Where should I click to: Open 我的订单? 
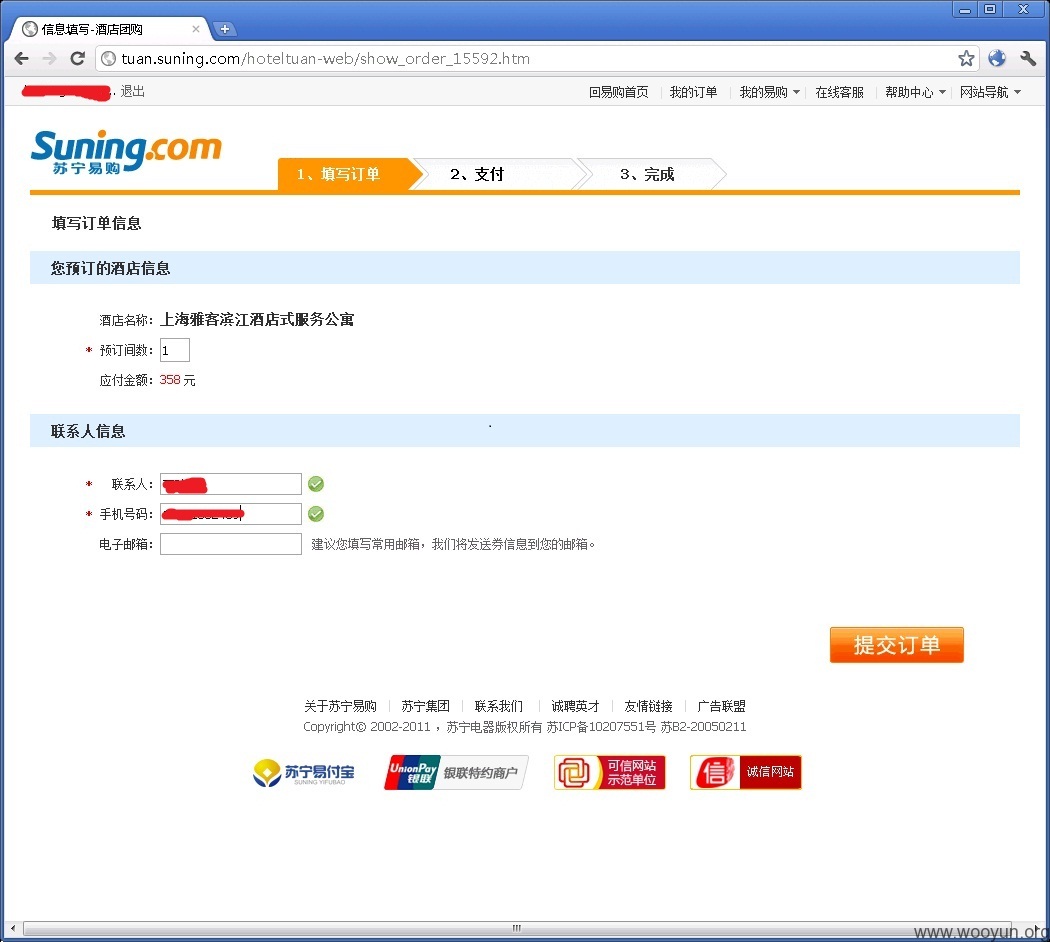click(693, 92)
